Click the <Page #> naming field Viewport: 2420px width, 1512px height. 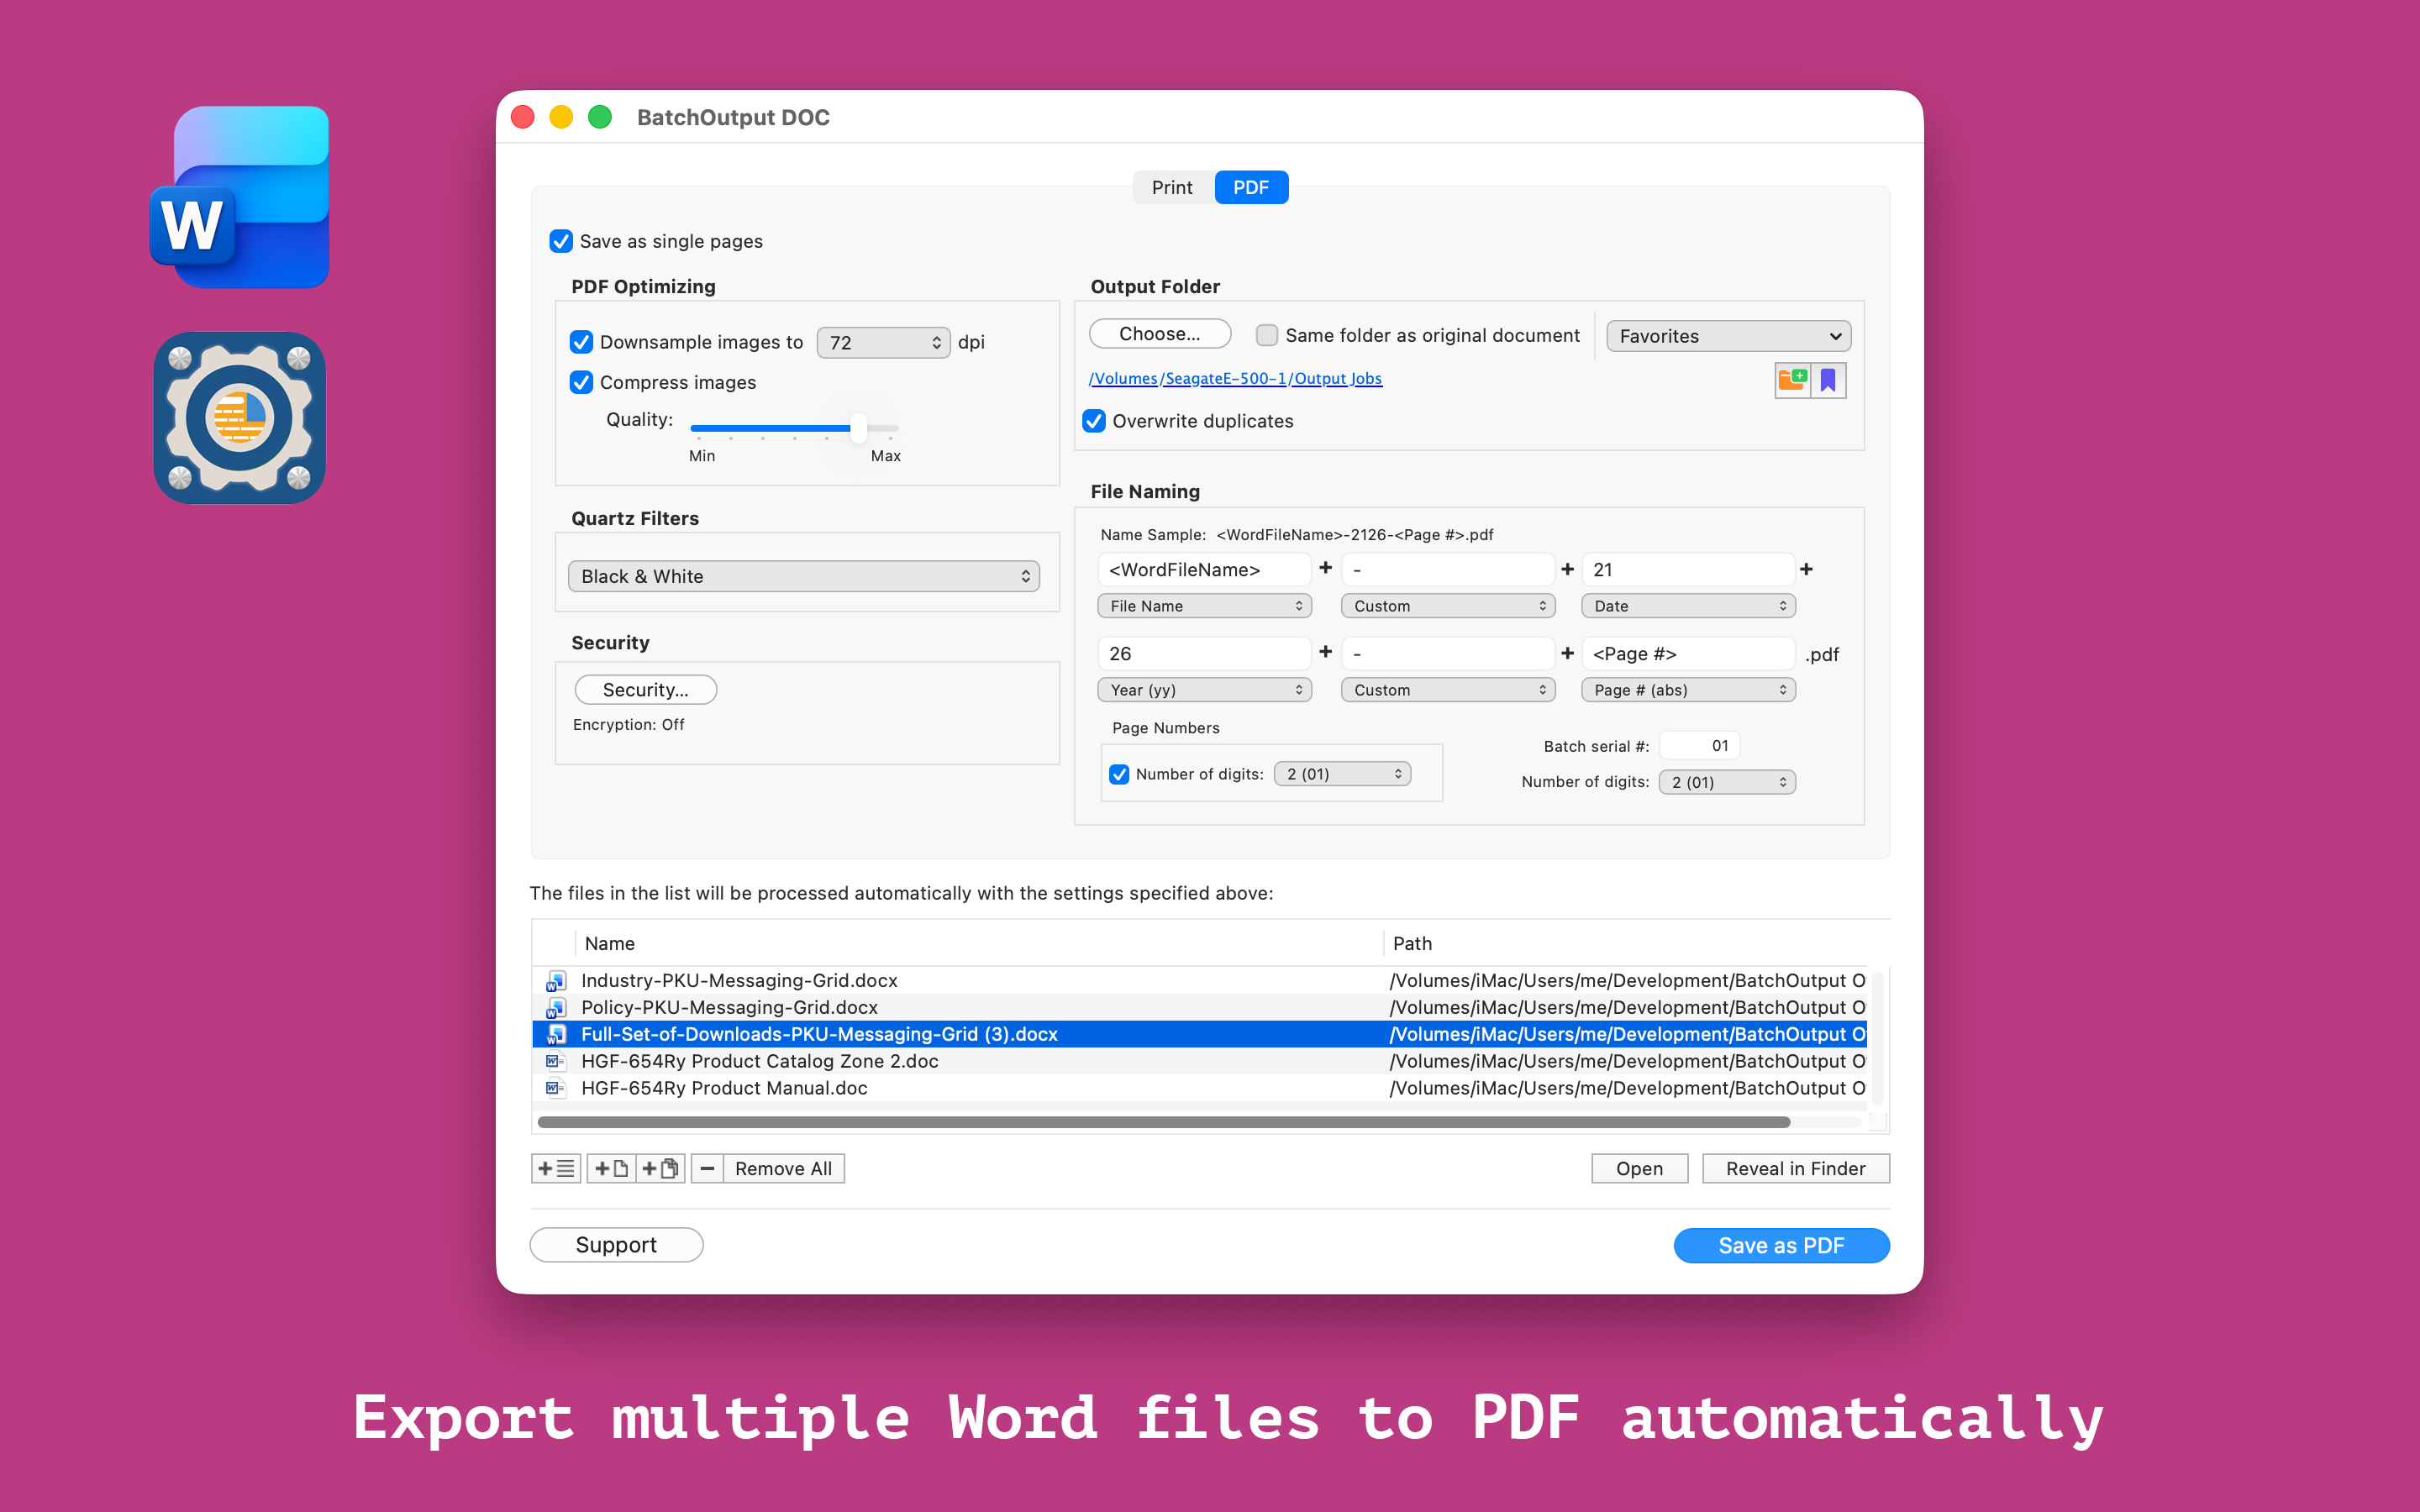tap(1688, 653)
